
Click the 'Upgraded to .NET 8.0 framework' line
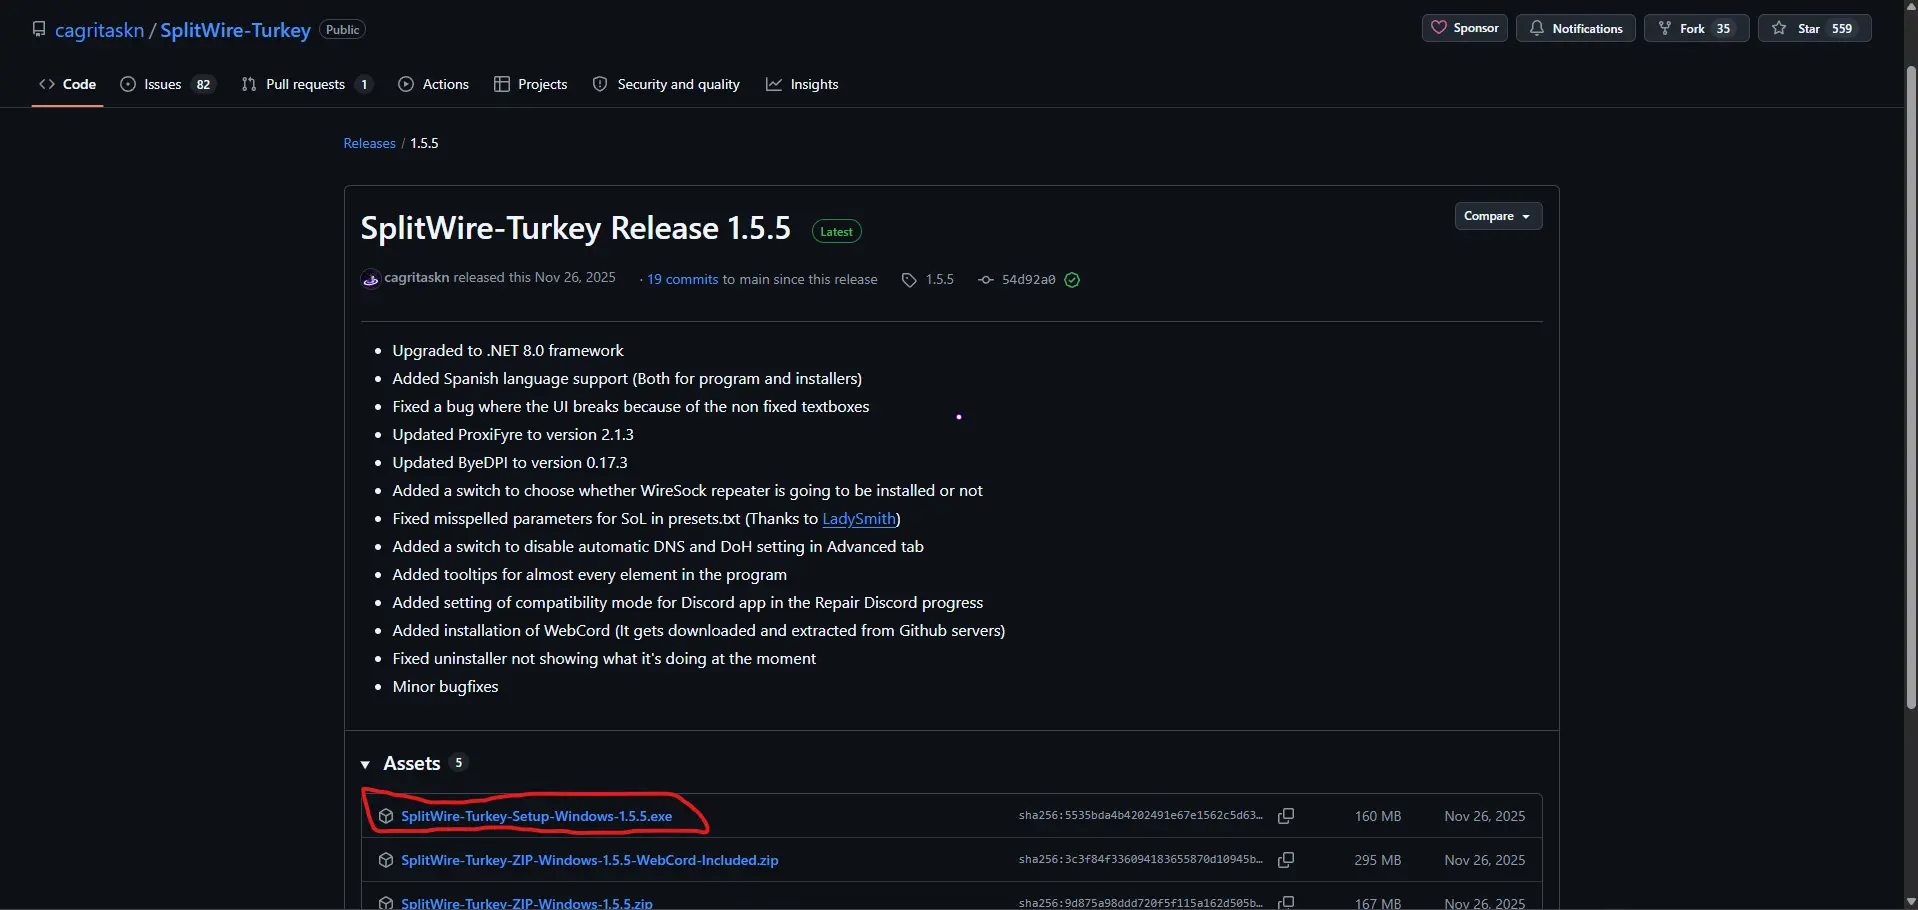pyautogui.click(x=508, y=351)
